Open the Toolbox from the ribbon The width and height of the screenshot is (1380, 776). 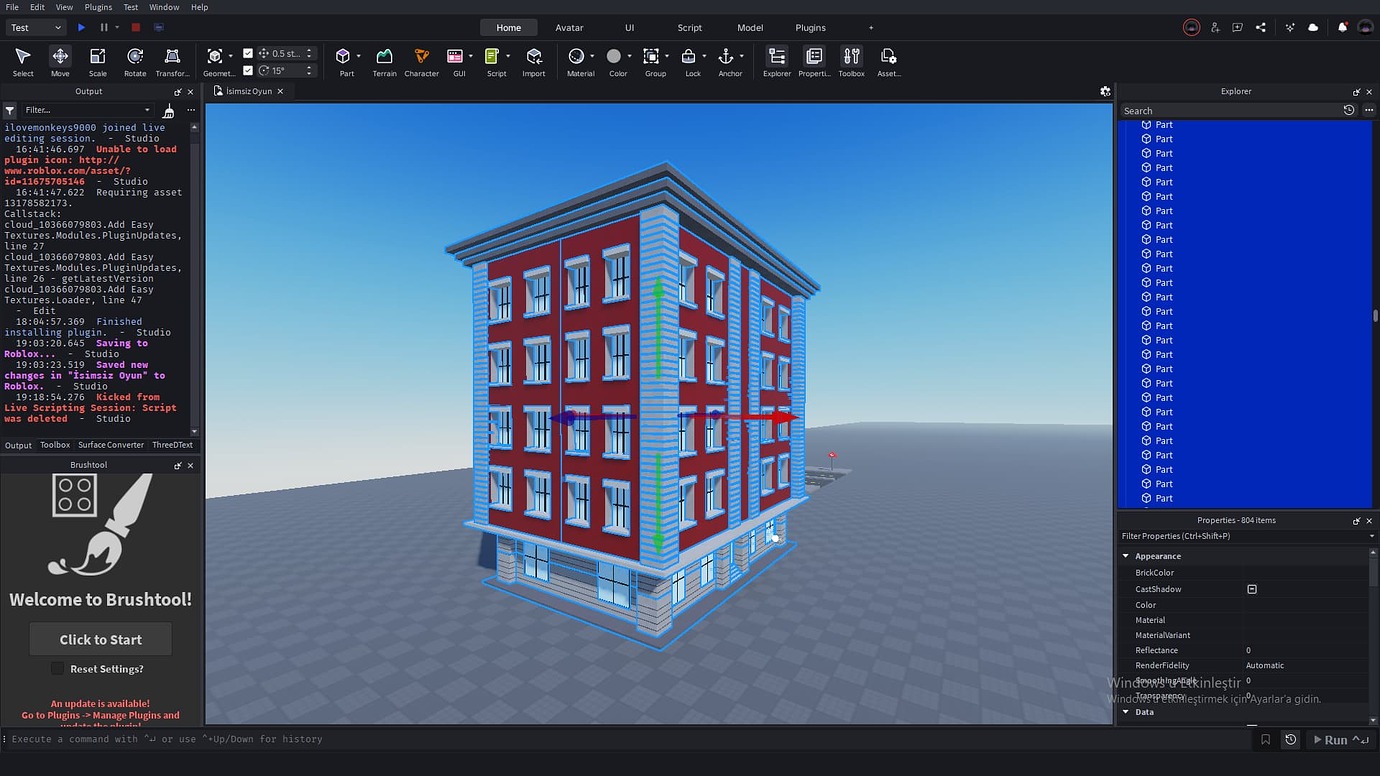click(x=851, y=62)
